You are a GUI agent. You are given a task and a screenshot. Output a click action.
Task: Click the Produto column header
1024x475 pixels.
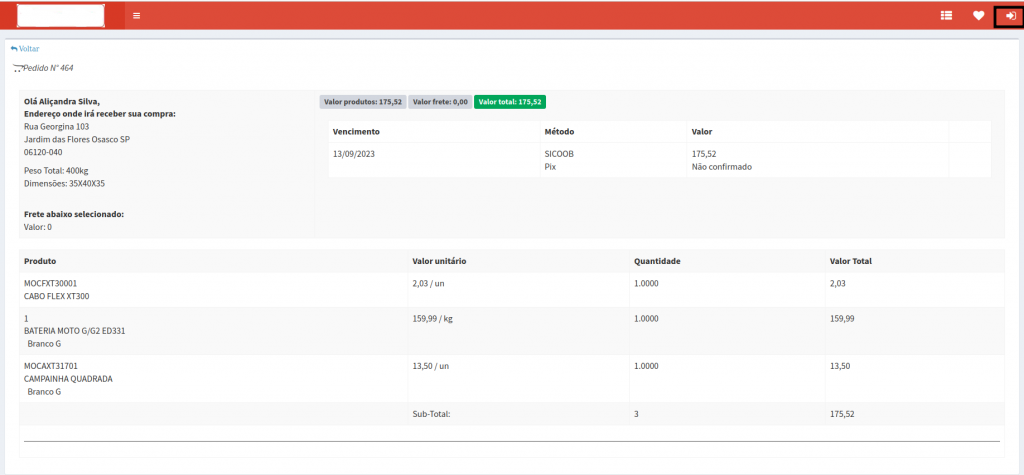coord(41,261)
